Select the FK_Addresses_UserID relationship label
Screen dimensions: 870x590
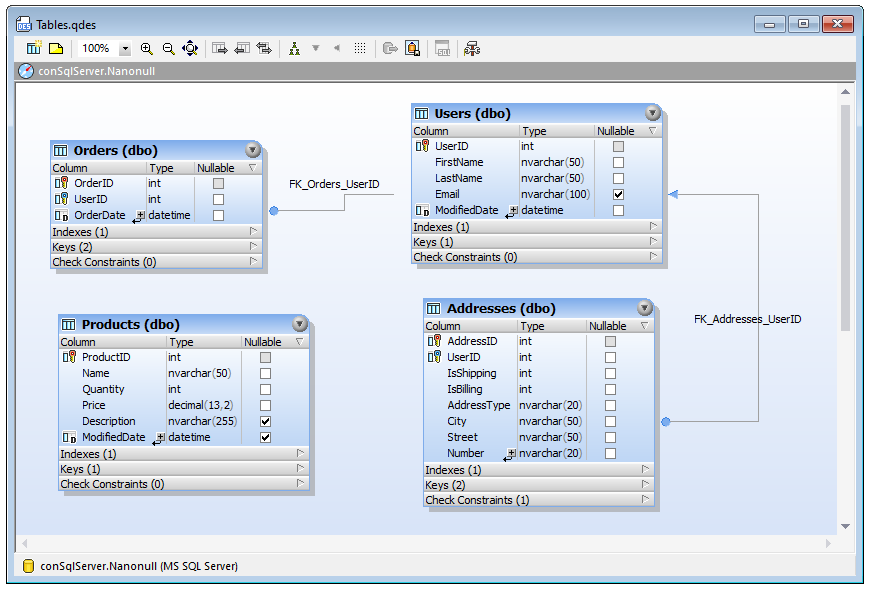click(x=747, y=319)
